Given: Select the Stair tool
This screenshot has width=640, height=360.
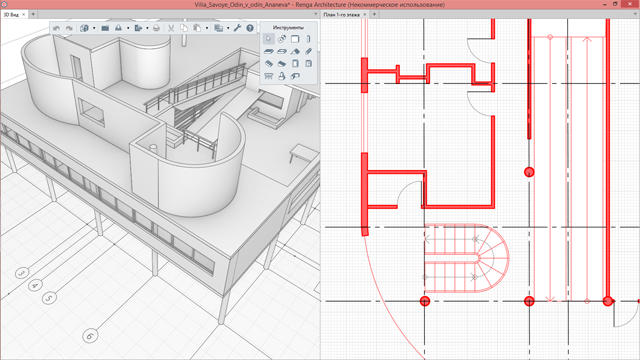Looking at the screenshot, I should point(269,64).
